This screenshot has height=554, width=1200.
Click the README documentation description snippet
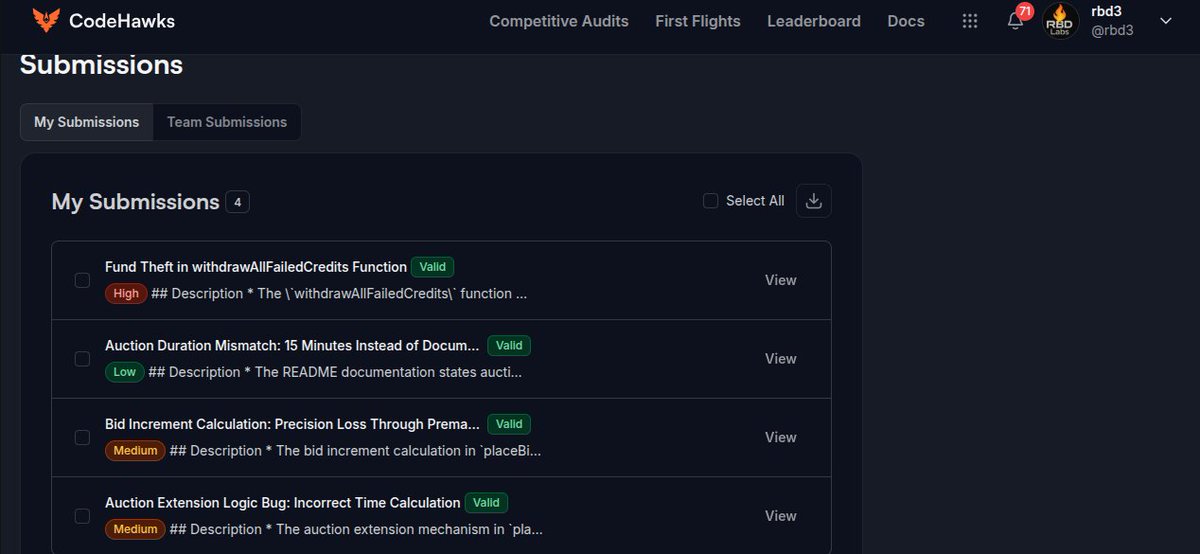click(335, 372)
